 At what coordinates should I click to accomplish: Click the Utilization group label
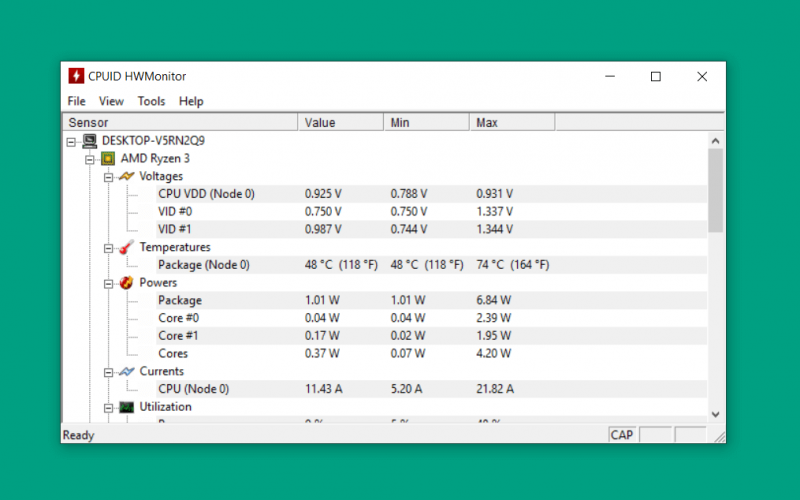point(166,407)
